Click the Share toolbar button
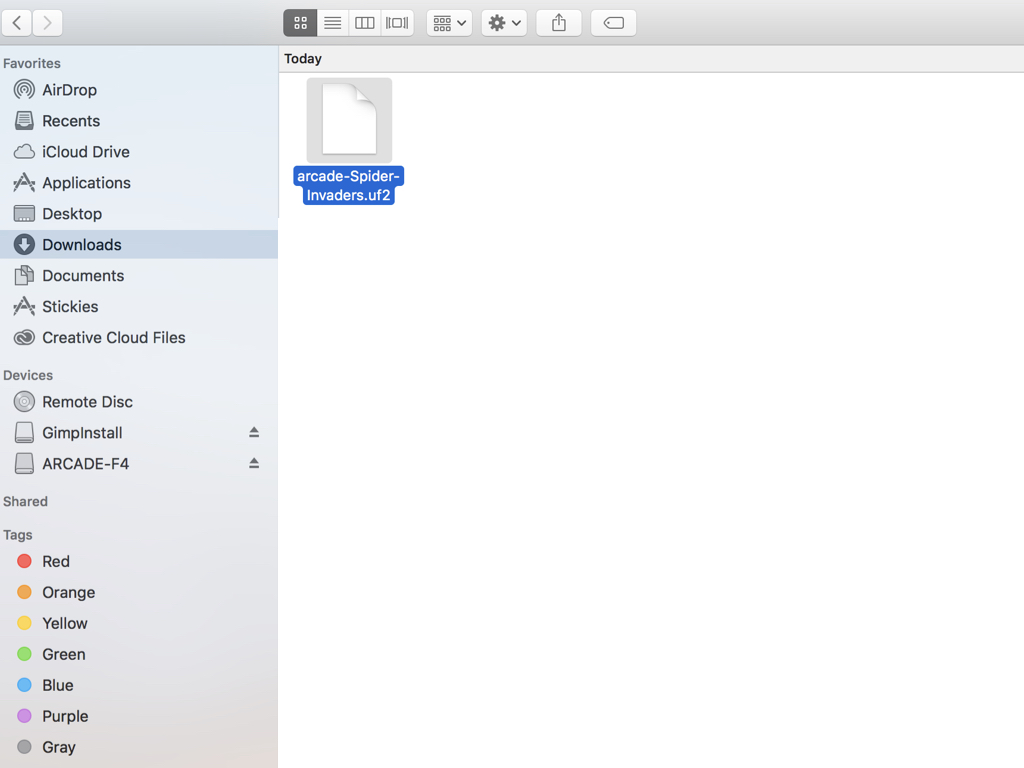 [559, 23]
